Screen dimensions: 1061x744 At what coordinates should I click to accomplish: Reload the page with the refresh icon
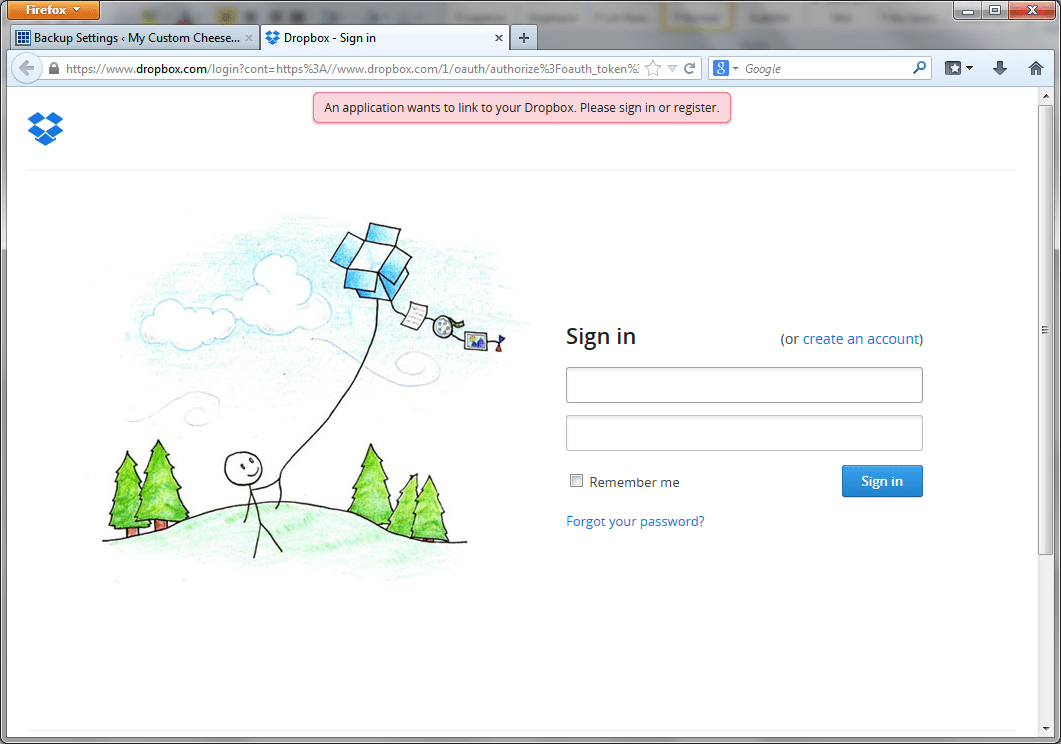pyautogui.click(x=689, y=68)
